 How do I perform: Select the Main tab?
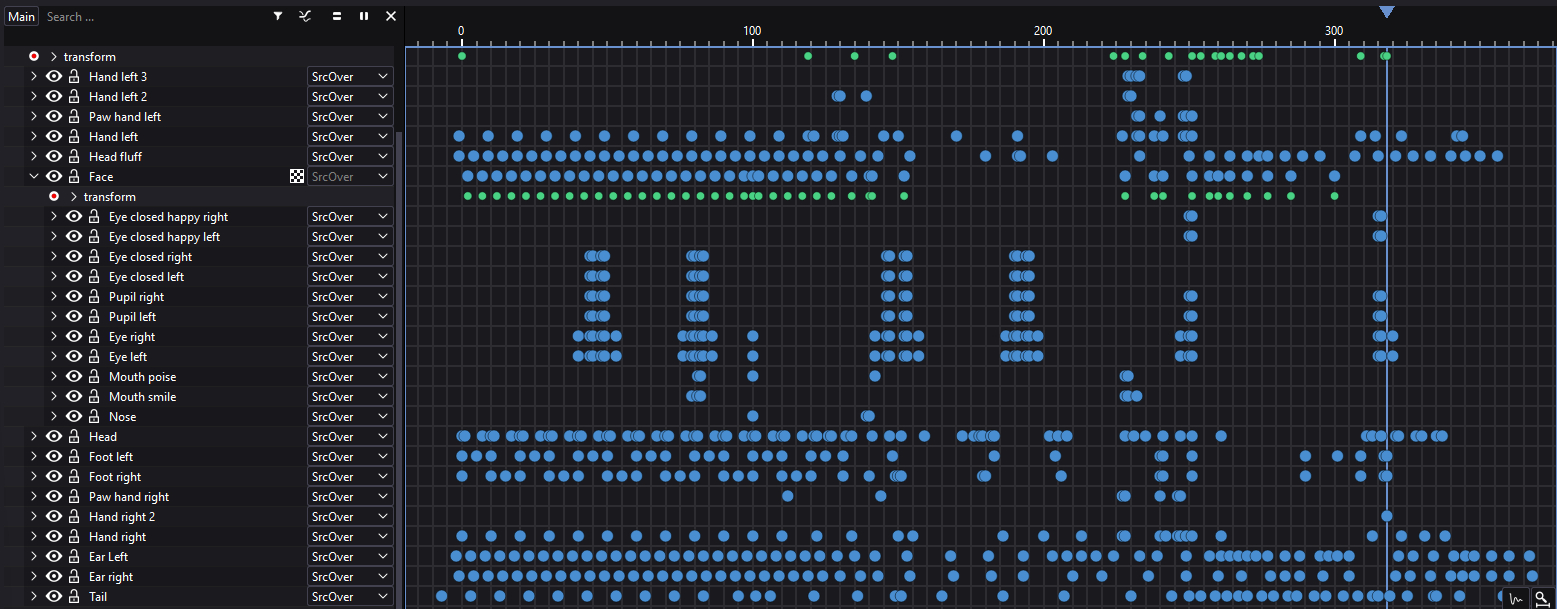click(21, 17)
